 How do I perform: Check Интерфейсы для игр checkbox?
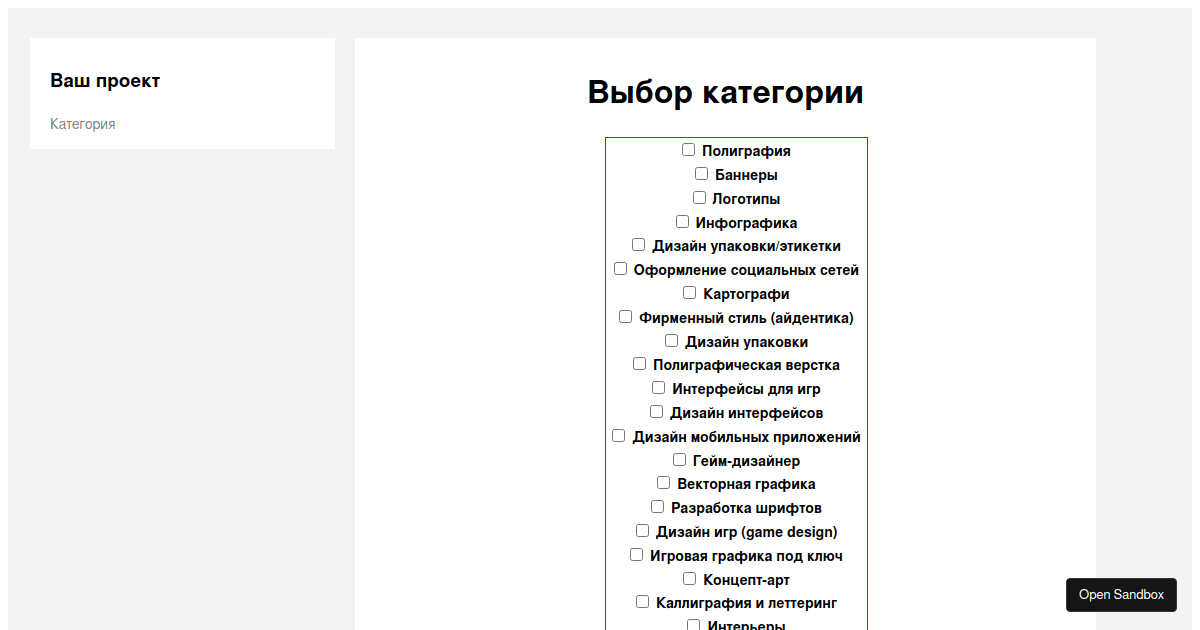[x=659, y=388]
